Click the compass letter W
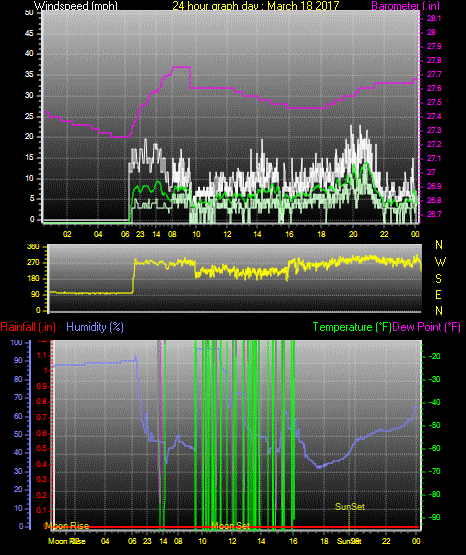The width and height of the screenshot is (466, 555). [x=440, y=262]
